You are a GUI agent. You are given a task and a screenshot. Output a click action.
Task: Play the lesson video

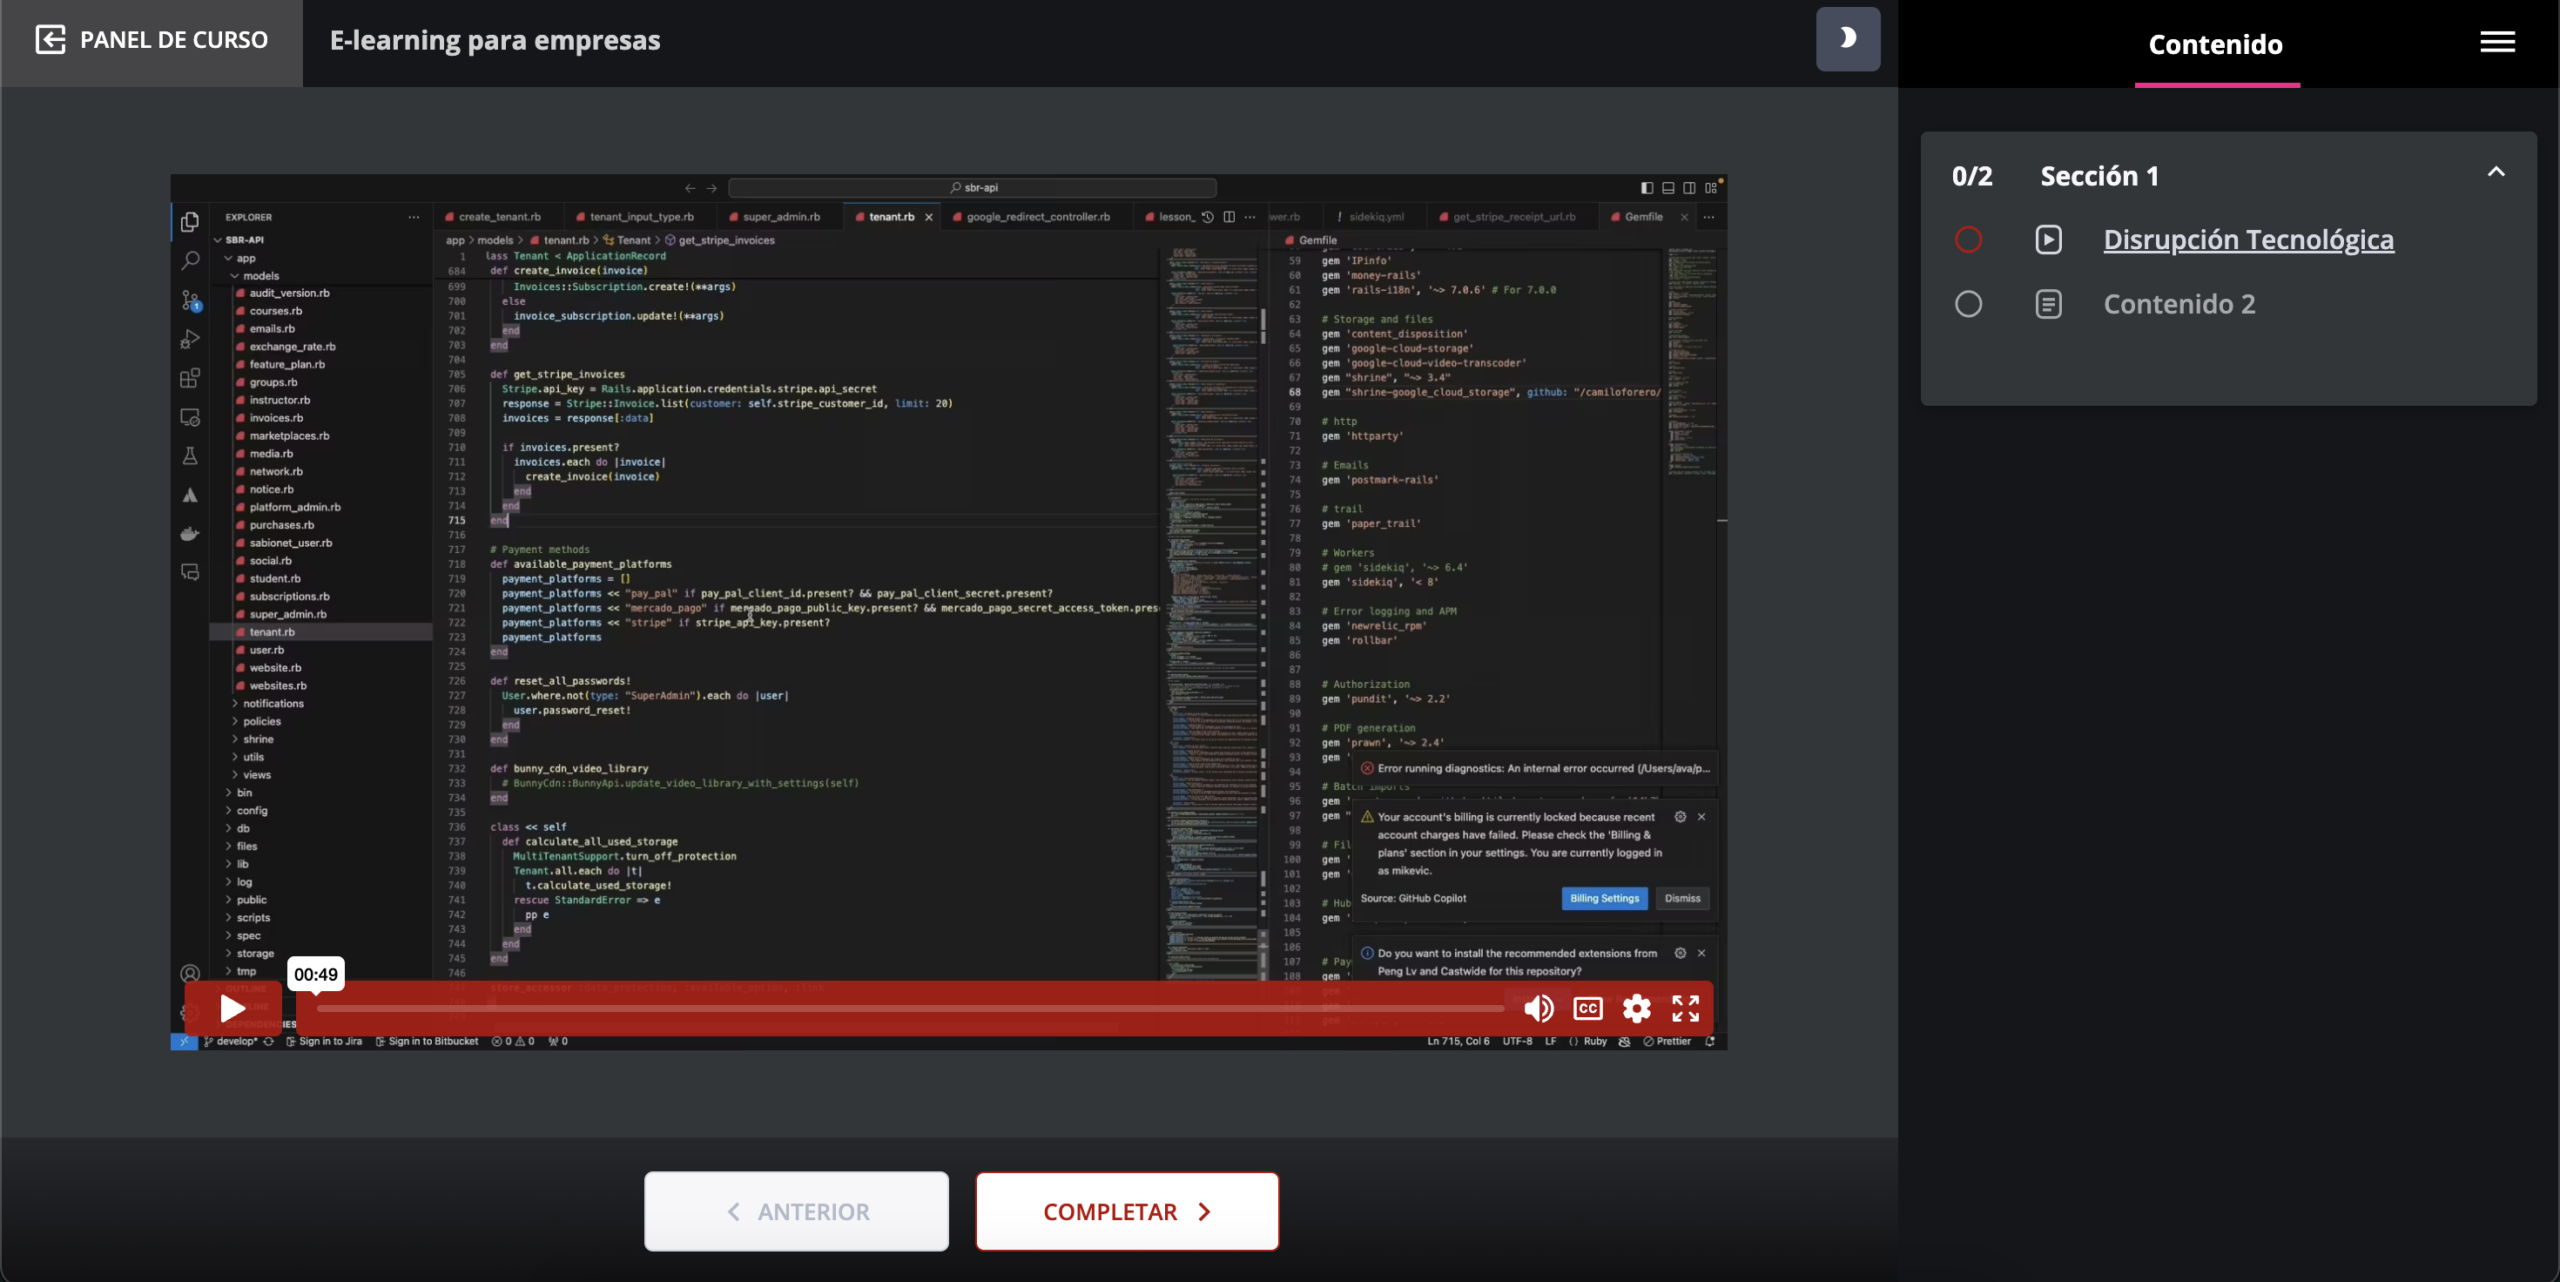[x=232, y=1008]
